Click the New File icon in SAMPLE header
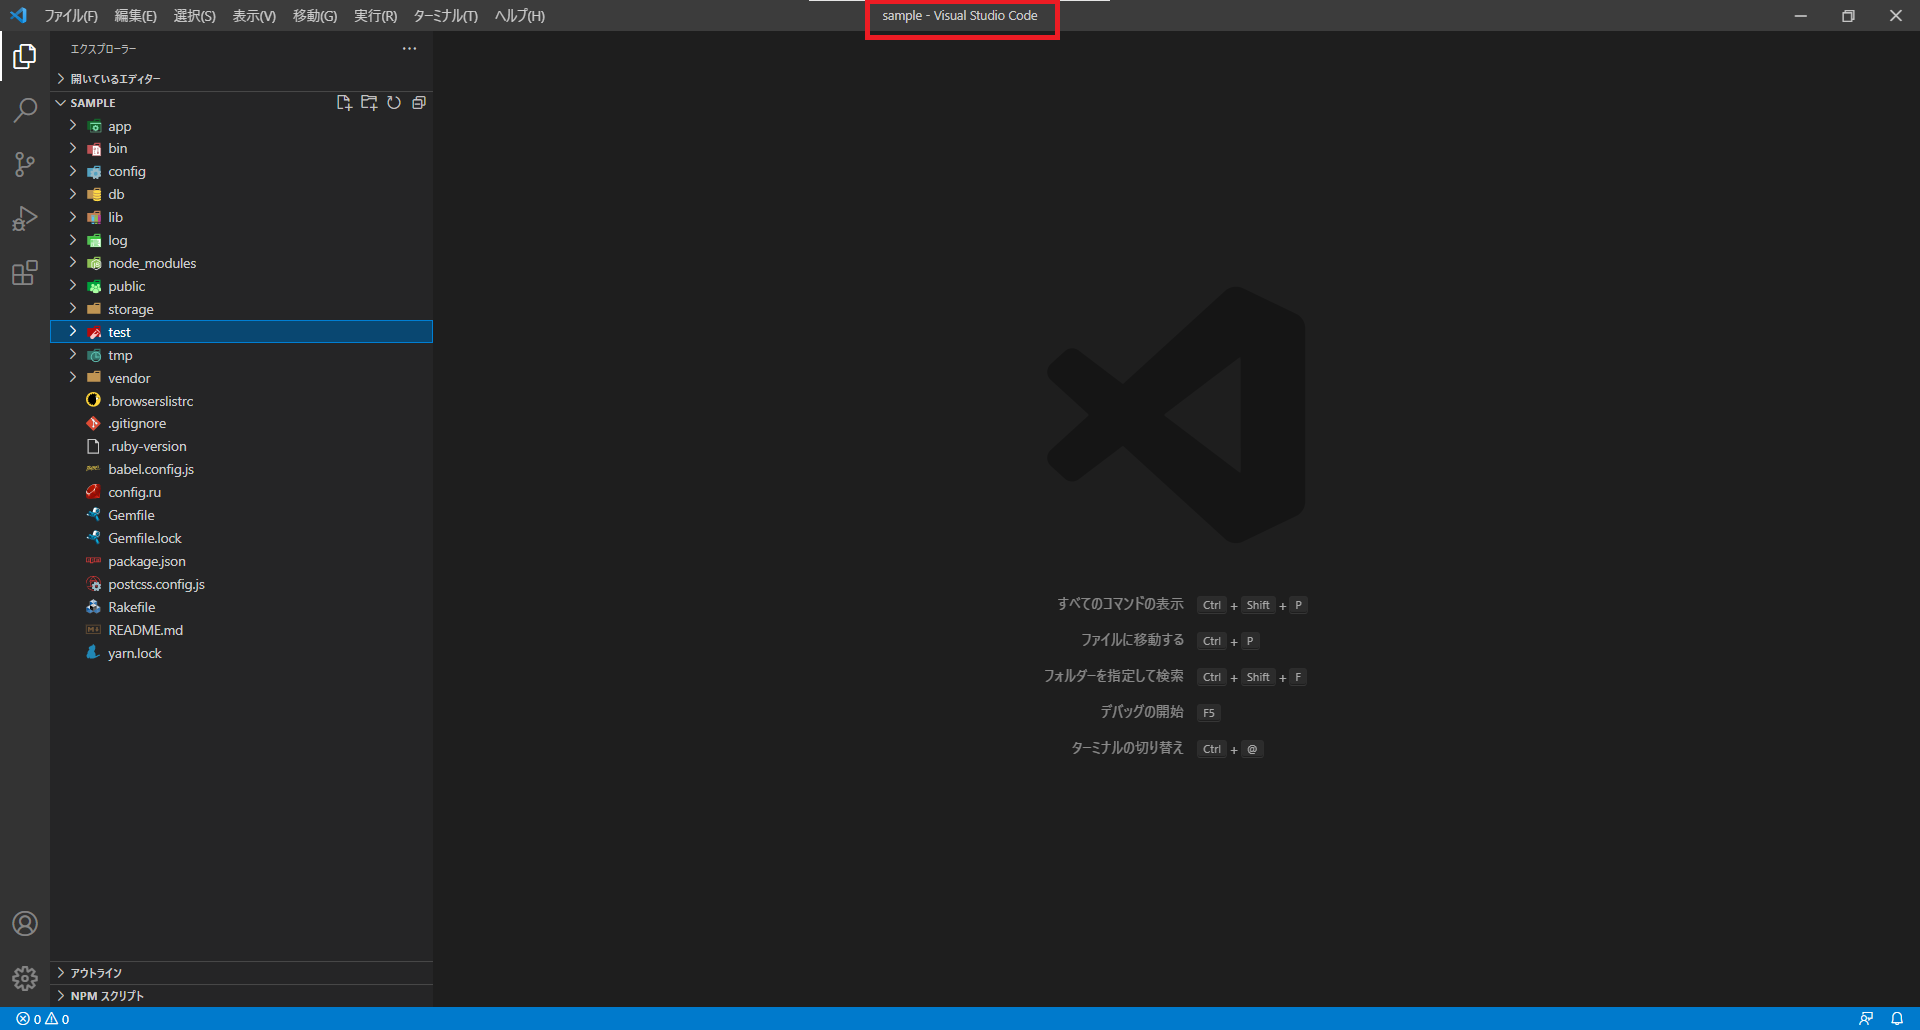Screen dimensions: 1920x1030 coord(344,103)
